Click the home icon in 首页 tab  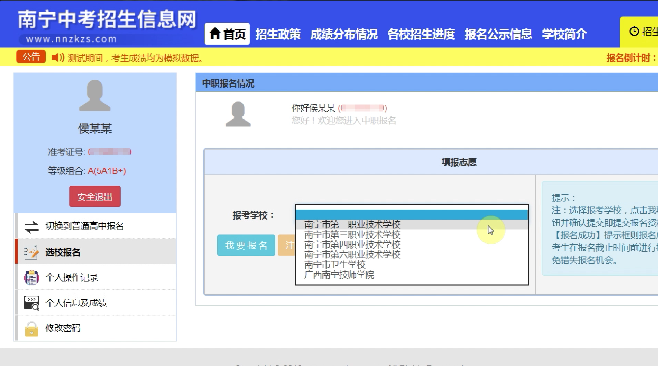tap(215, 33)
